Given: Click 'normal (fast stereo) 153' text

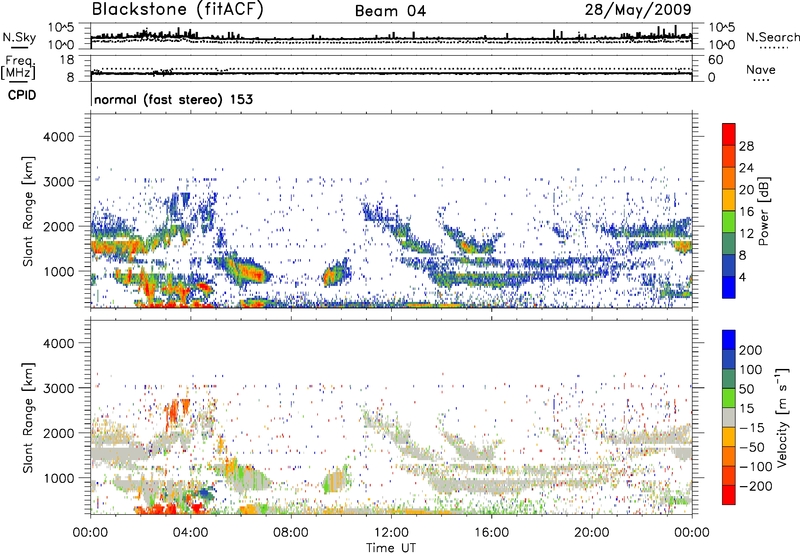Looking at the screenshot, I should tap(173, 99).
